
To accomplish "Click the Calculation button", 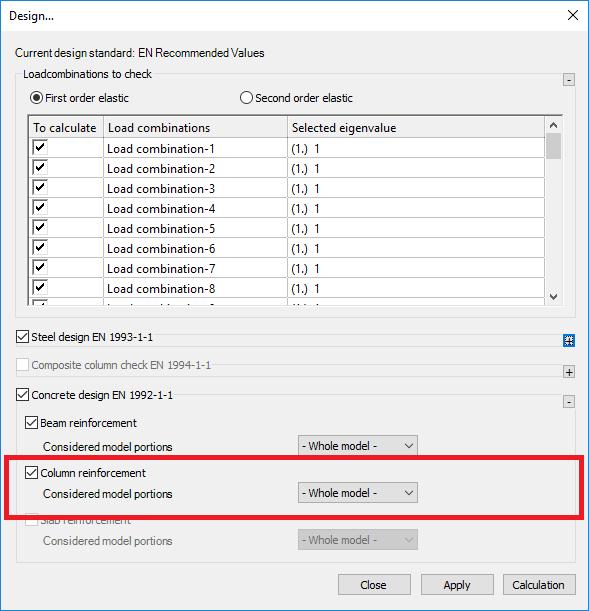I will coord(539,585).
